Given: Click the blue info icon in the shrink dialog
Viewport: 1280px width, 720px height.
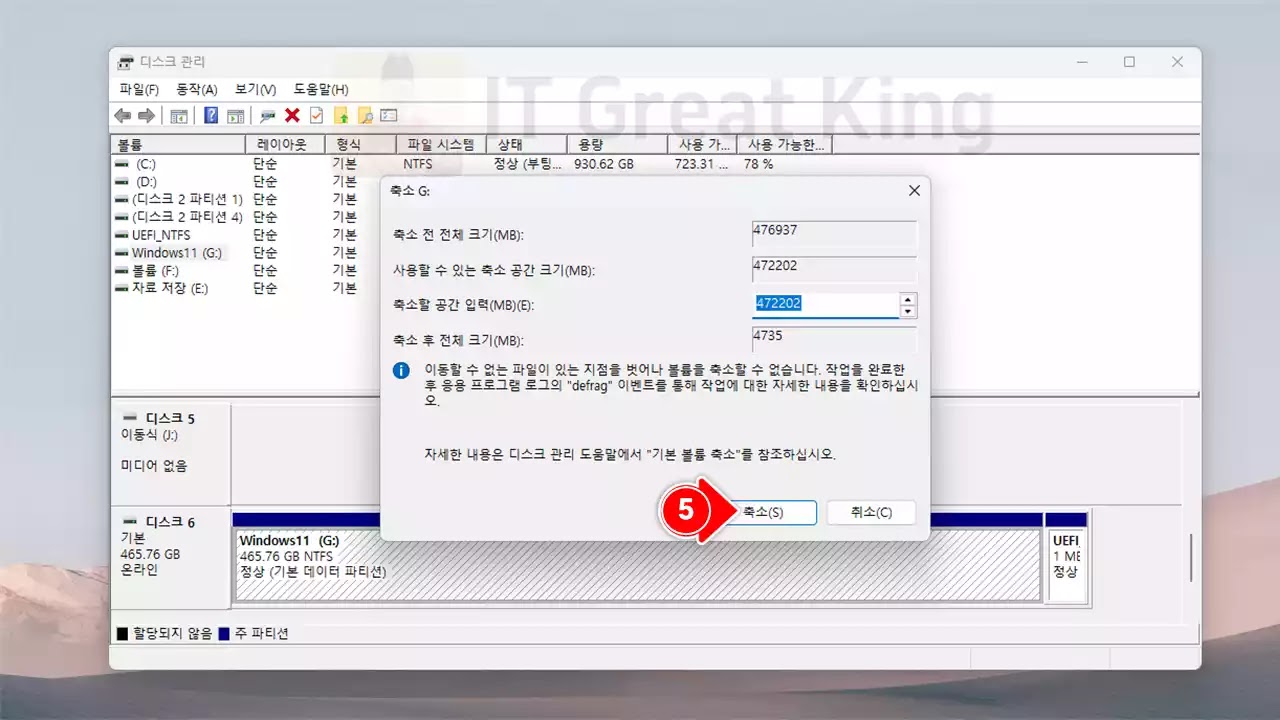Looking at the screenshot, I should coord(401,370).
